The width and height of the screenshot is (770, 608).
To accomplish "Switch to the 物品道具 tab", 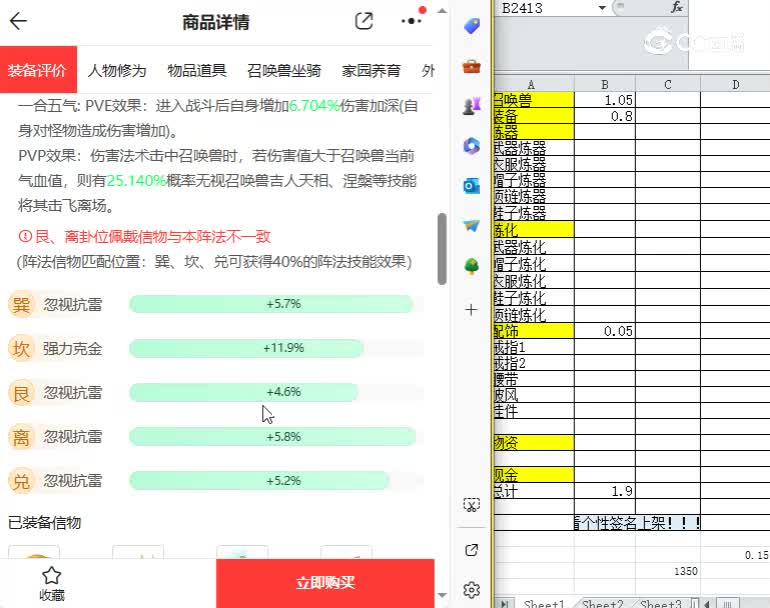I will tap(197, 70).
